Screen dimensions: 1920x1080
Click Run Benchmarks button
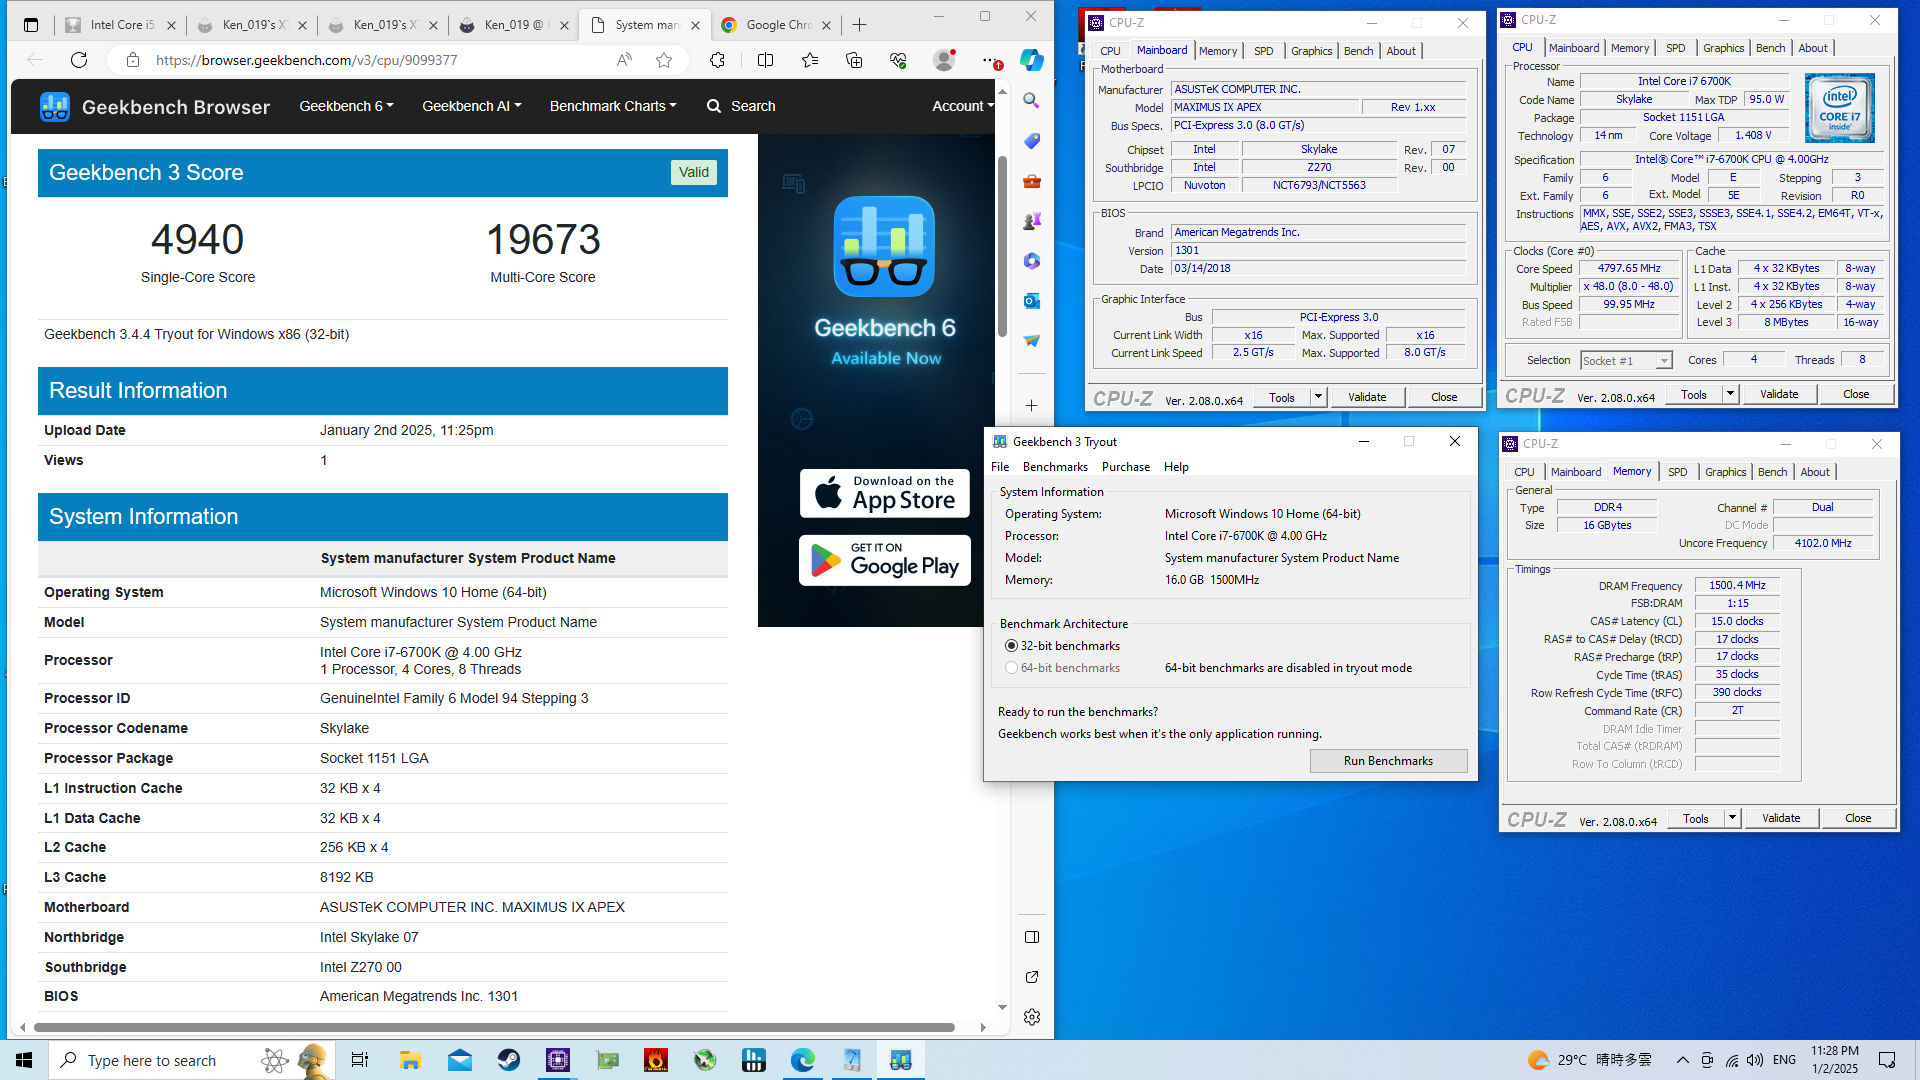[1388, 761]
